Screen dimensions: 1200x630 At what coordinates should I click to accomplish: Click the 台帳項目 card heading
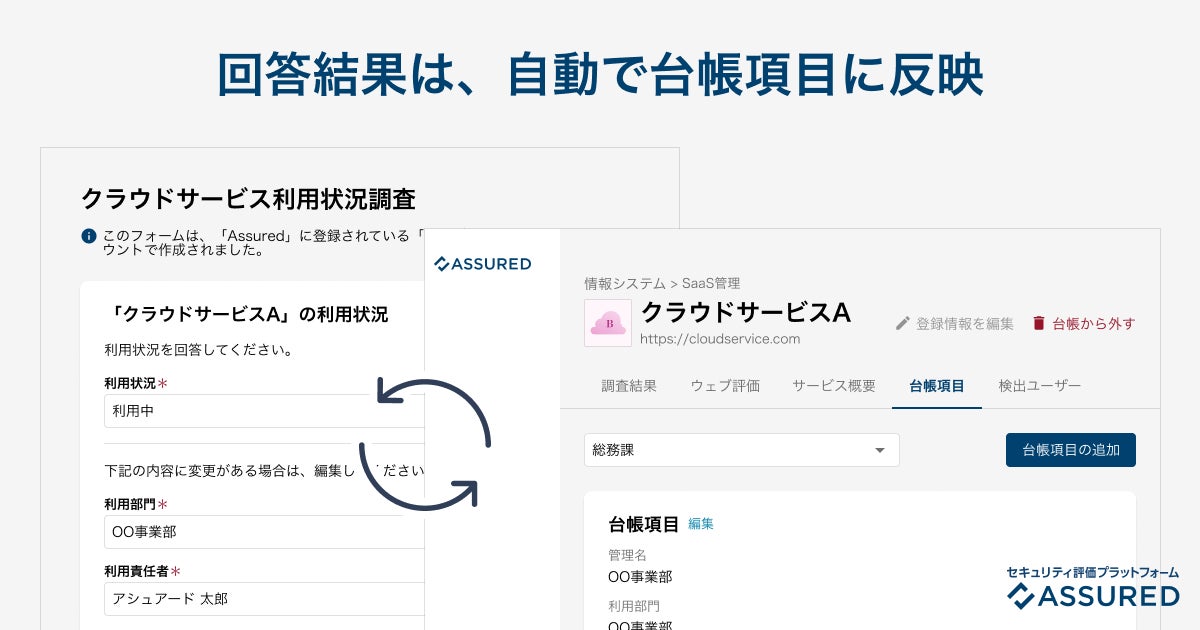coord(644,523)
